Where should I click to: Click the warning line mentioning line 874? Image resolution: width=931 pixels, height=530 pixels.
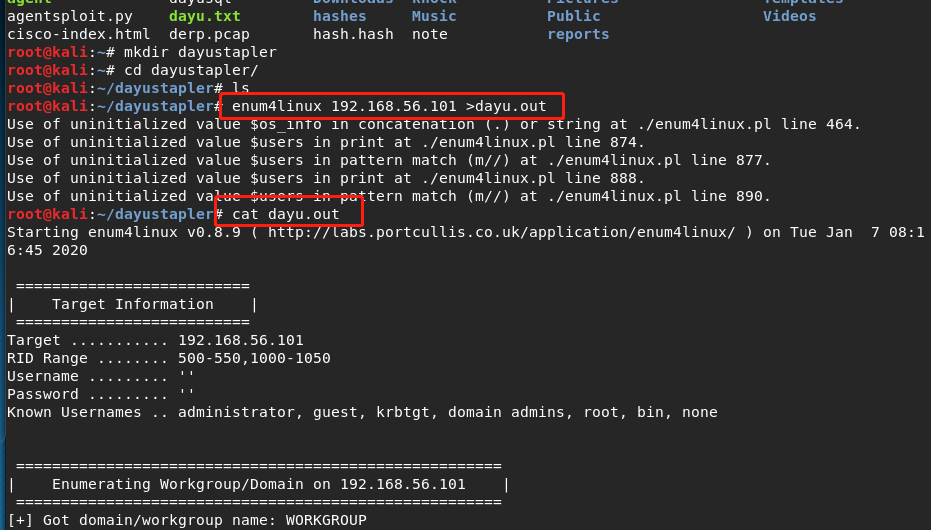coord(326,142)
